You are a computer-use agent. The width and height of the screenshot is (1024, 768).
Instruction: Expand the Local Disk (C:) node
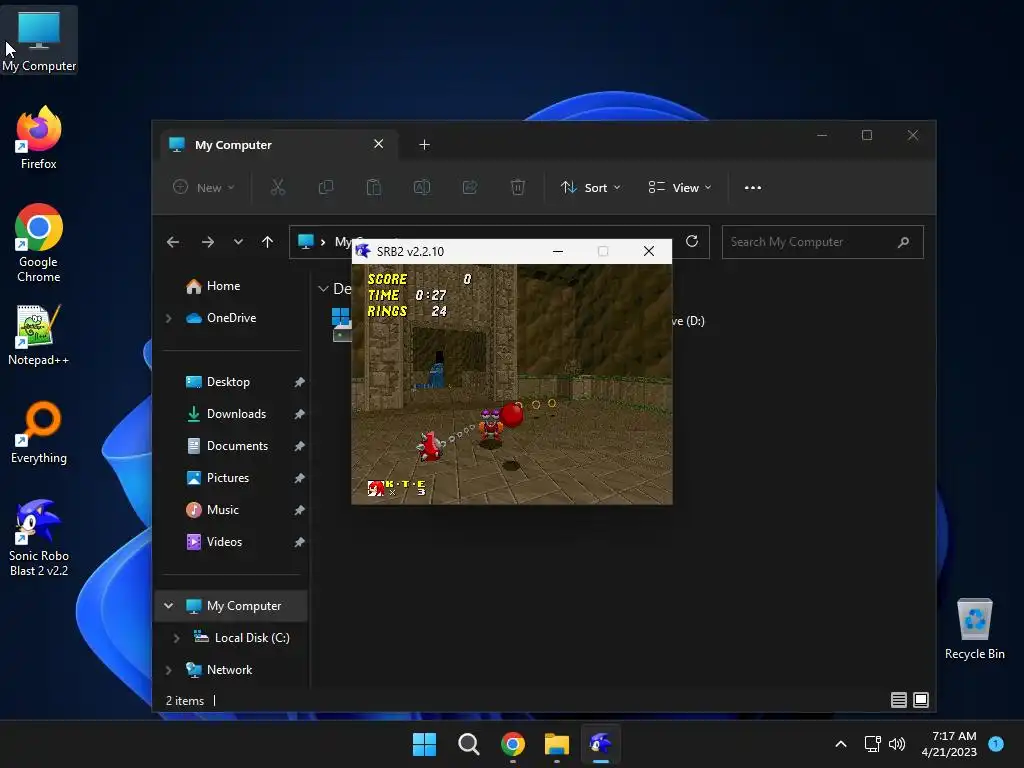tap(176, 638)
